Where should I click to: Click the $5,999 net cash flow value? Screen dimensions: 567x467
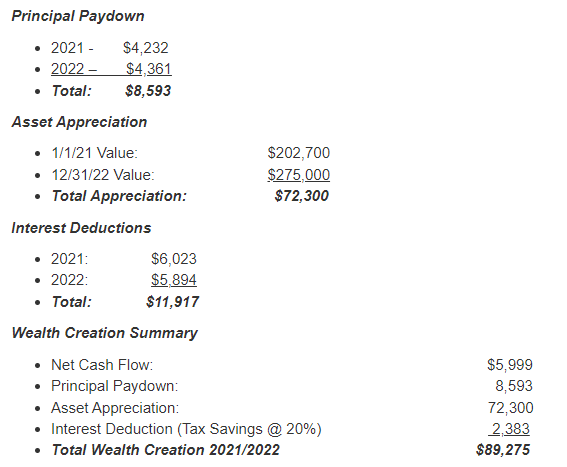(x=510, y=365)
